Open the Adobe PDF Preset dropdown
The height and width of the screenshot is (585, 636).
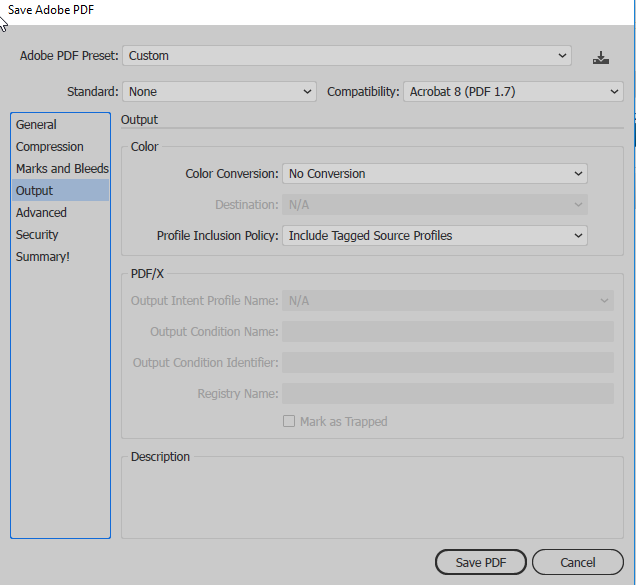click(347, 56)
